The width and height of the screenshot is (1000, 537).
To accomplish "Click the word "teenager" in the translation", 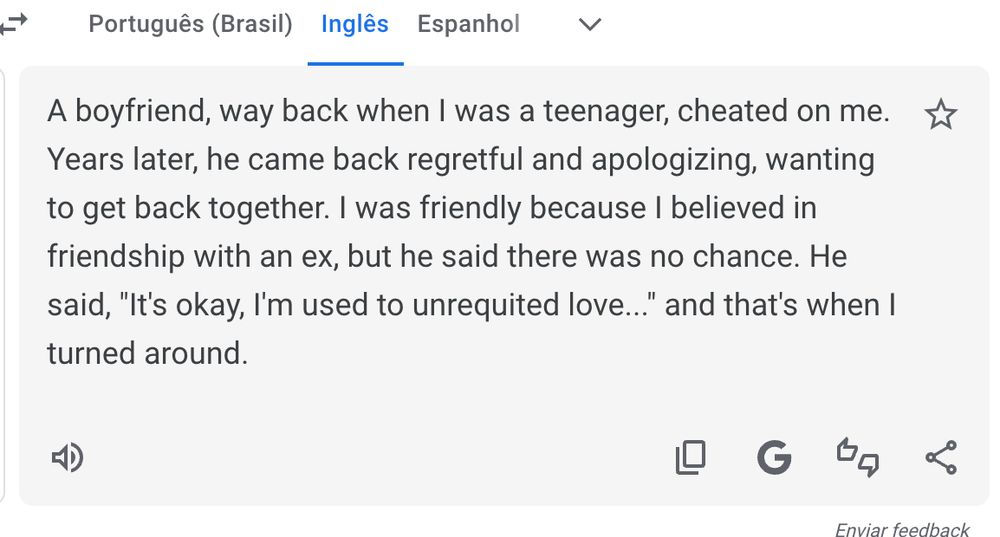I will [x=605, y=111].
